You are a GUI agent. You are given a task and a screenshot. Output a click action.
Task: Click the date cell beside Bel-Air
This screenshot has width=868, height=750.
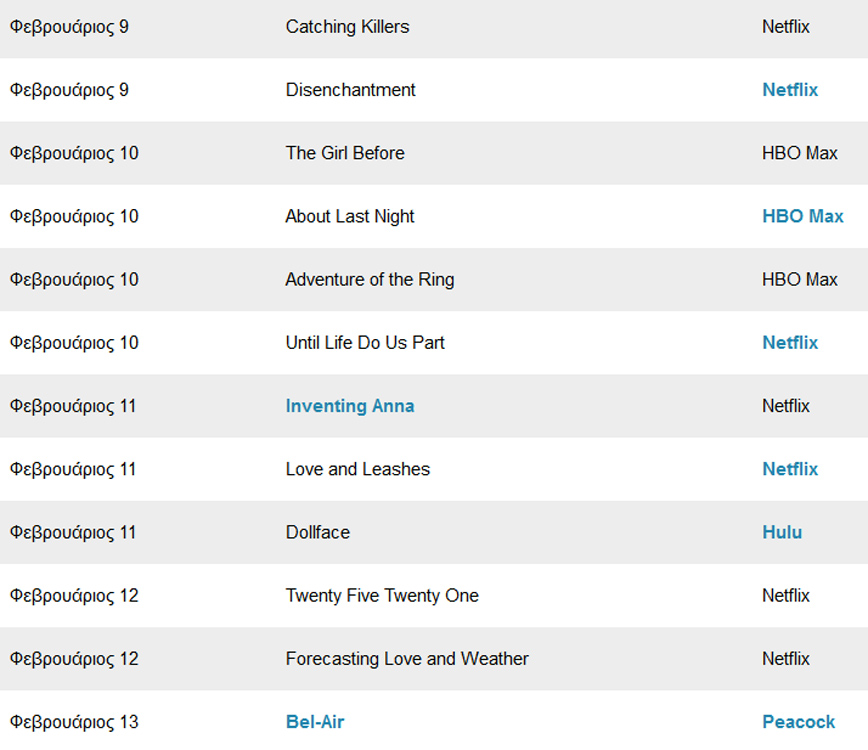74,722
